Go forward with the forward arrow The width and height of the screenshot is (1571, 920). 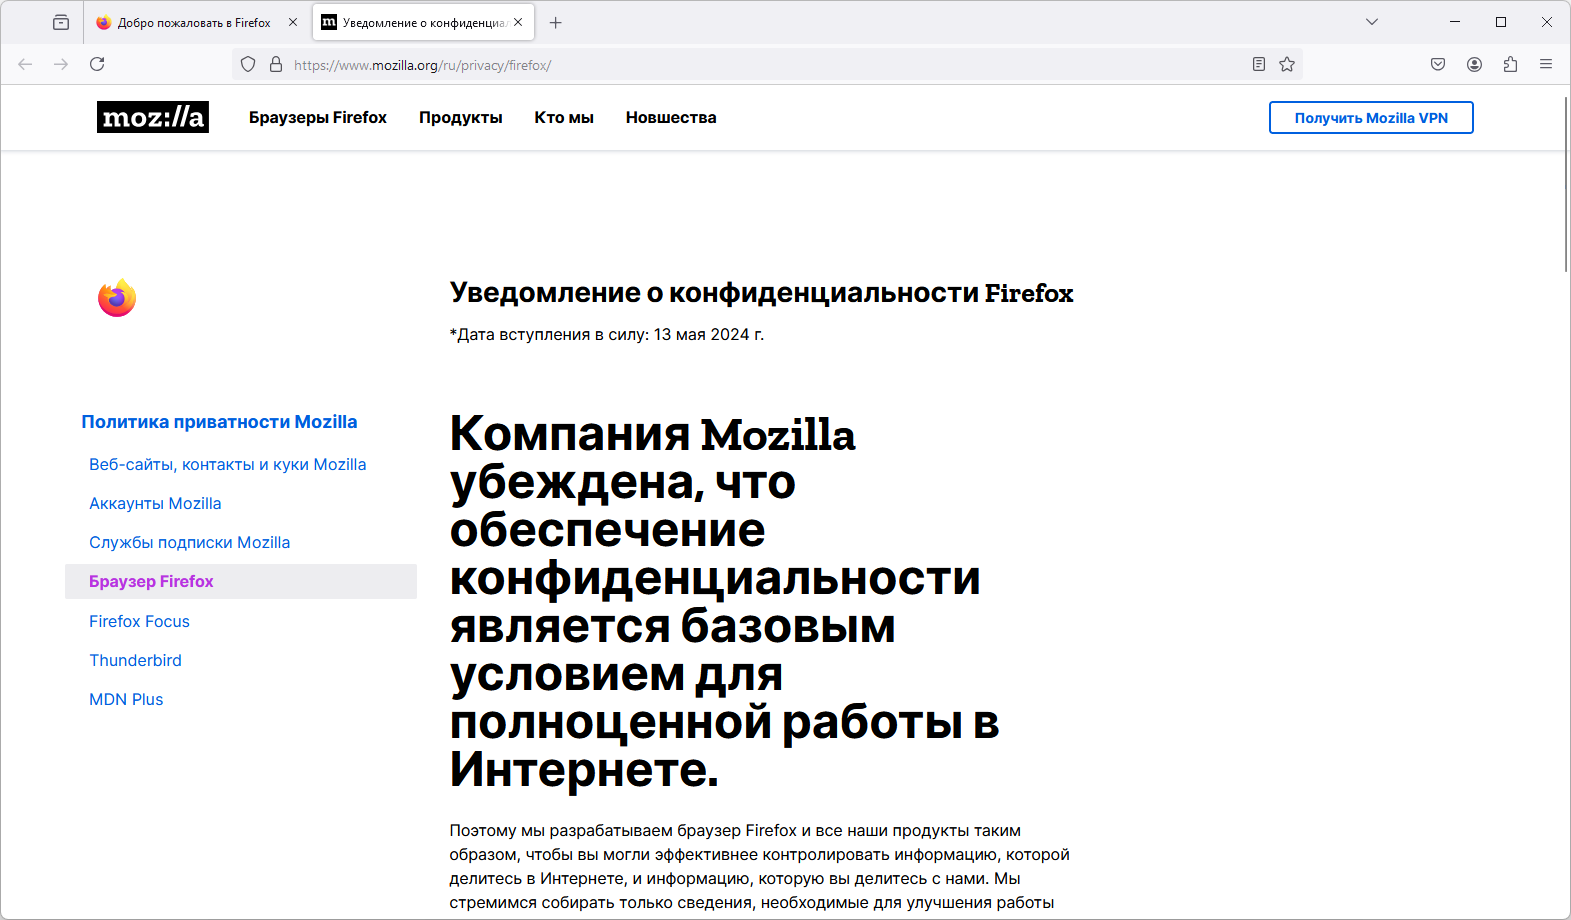[x=61, y=64]
